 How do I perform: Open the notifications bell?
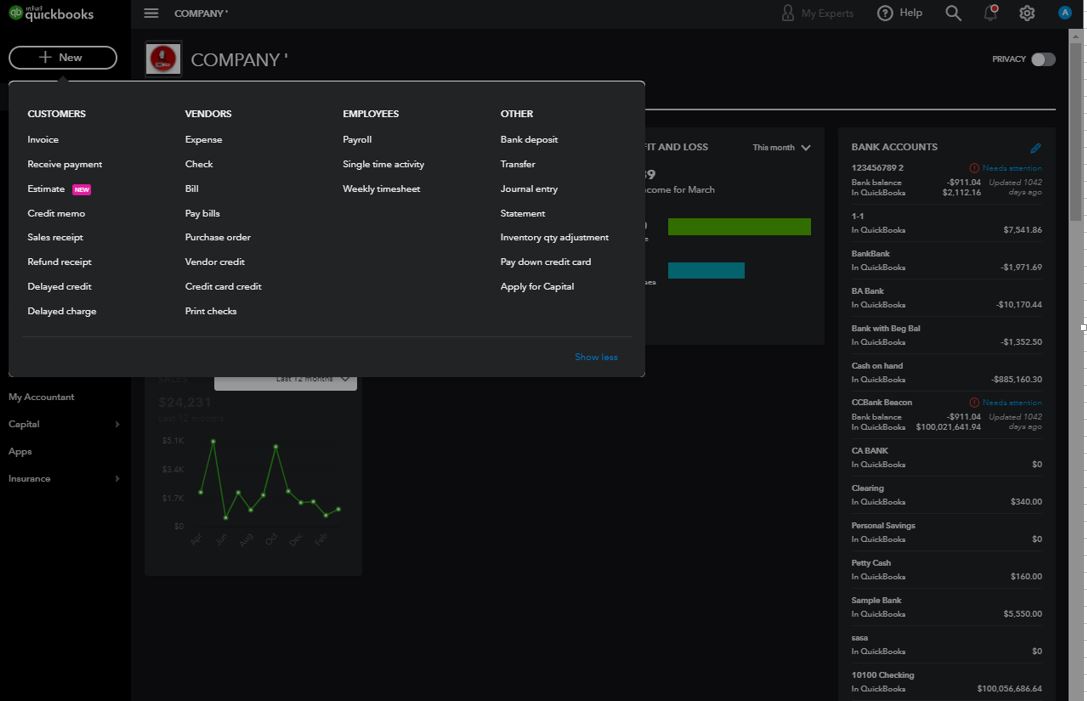tap(990, 13)
